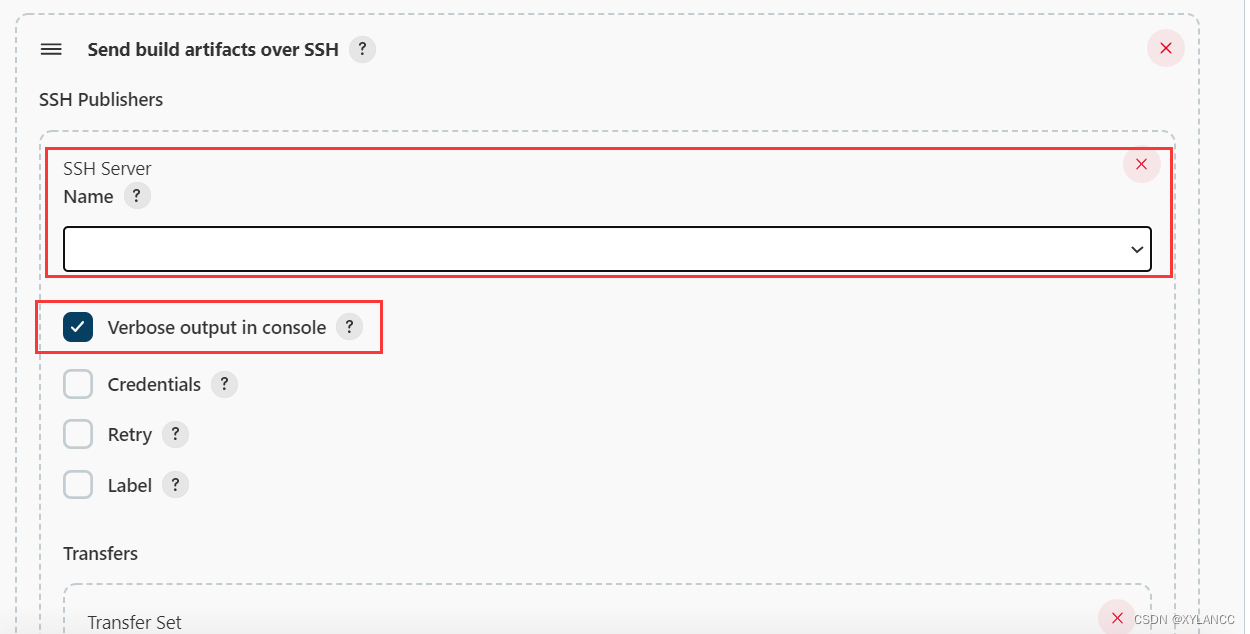Remove the Send build artifacts over SSH step
Viewport: 1250px width, 634px height.
click(1165, 48)
